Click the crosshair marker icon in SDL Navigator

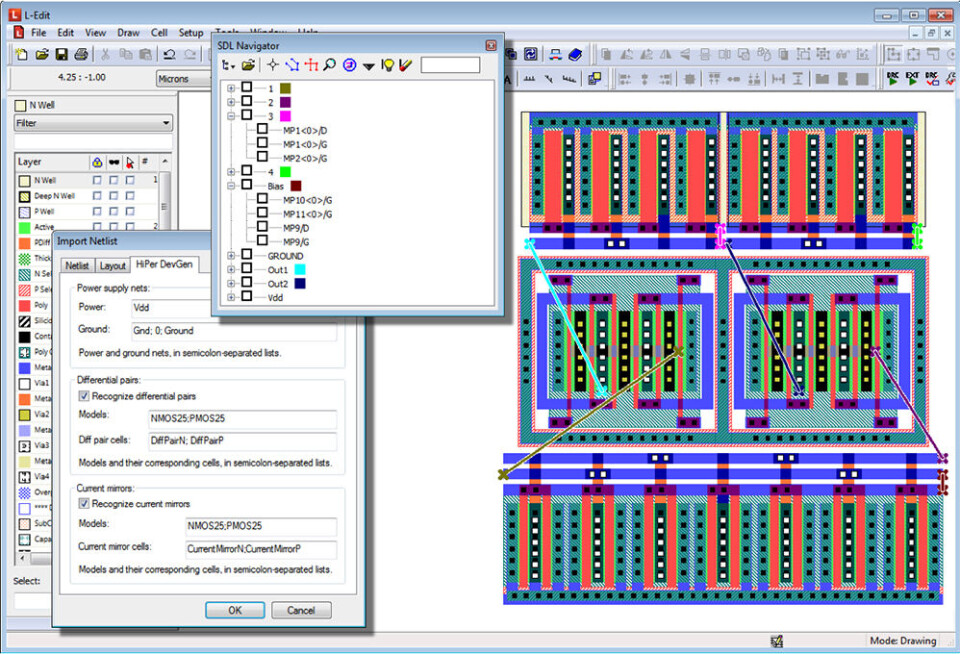tap(272, 65)
